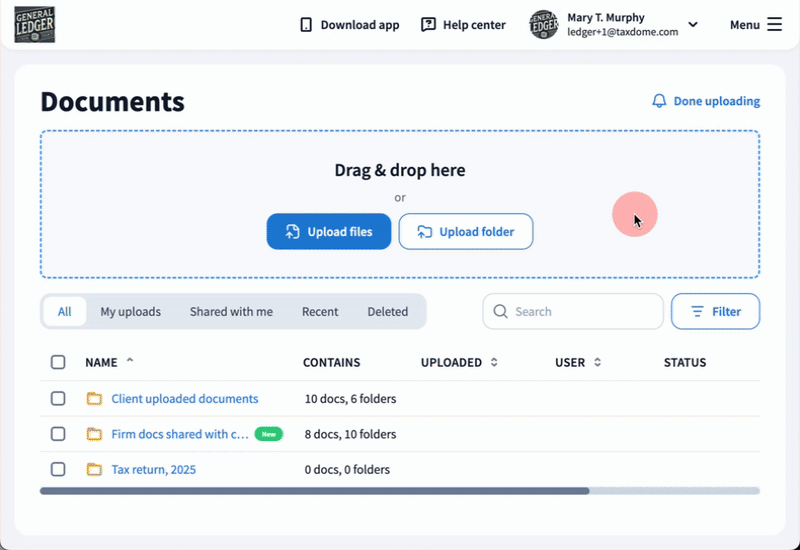Switch to the My uploads tab
800x550 pixels.
[x=130, y=312]
